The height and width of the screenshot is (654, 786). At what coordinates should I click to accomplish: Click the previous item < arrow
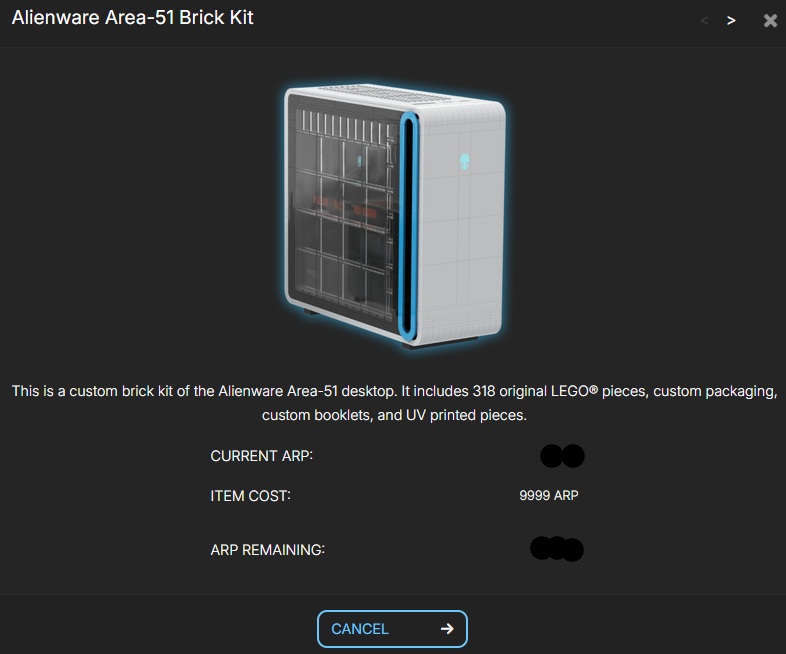coord(704,21)
